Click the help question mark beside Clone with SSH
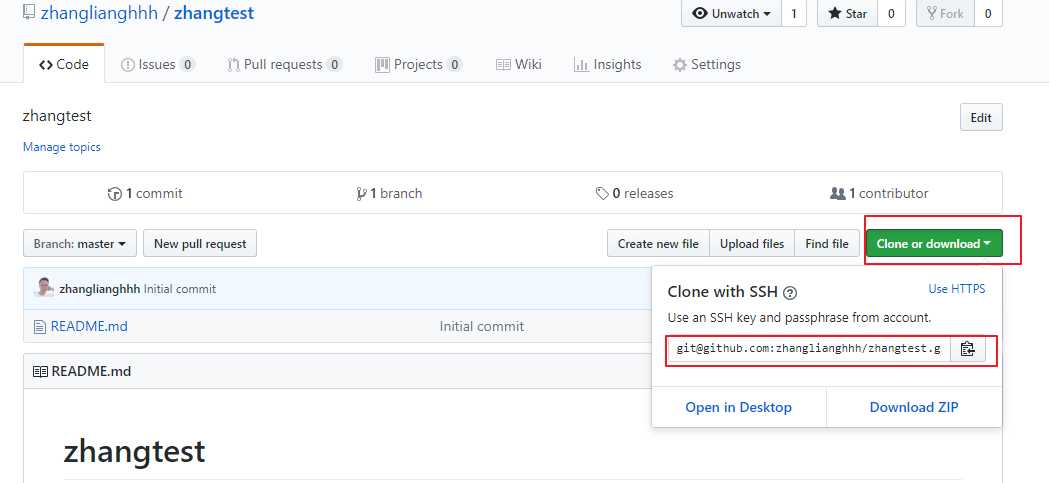Screen dimensions: 1049x483 point(790,292)
